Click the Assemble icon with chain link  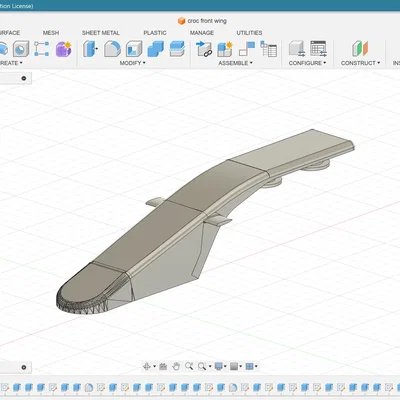(204, 49)
